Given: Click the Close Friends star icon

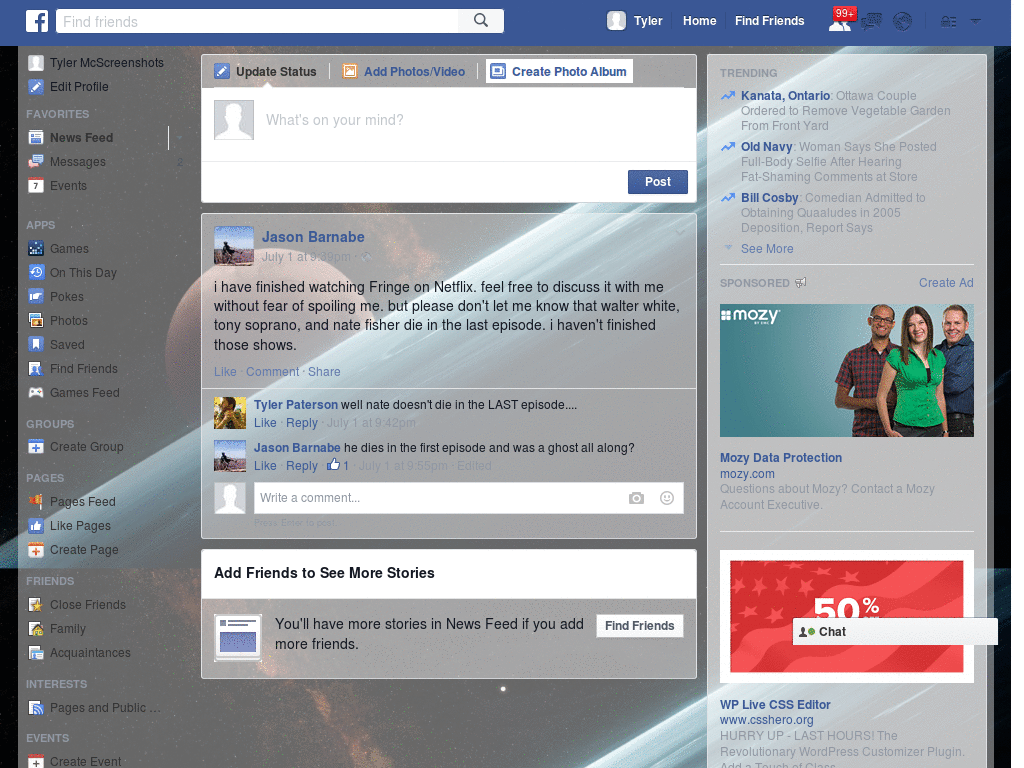Looking at the screenshot, I should [x=36, y=605].
